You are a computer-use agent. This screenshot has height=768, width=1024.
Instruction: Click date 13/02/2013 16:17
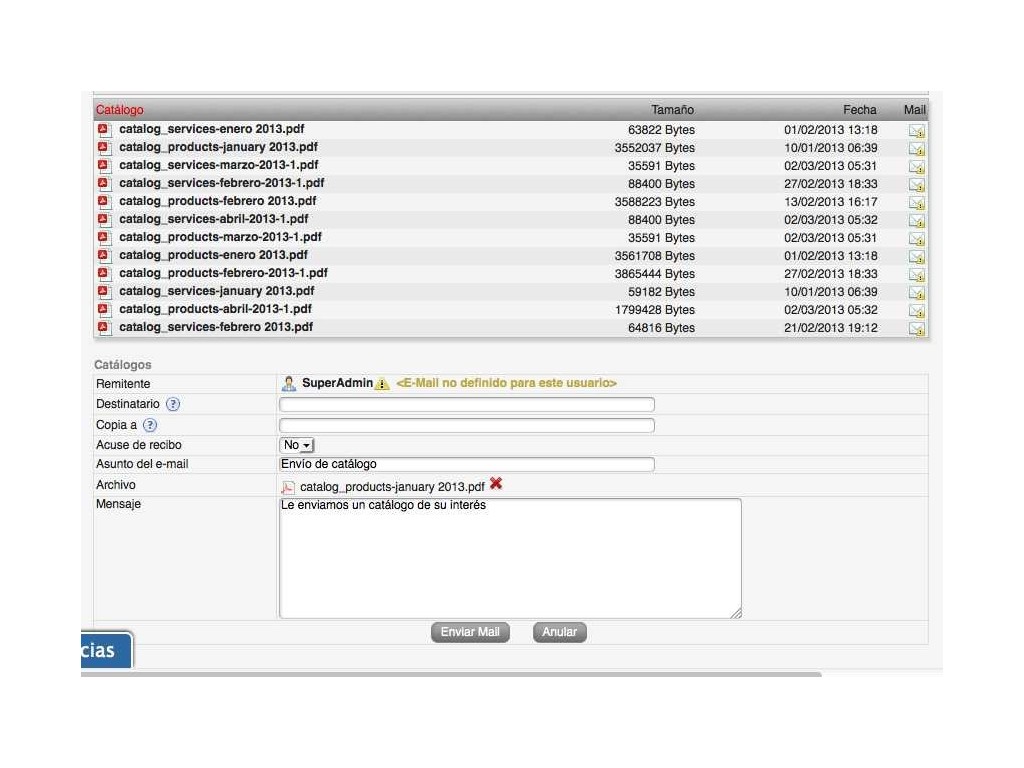point(831,202)
